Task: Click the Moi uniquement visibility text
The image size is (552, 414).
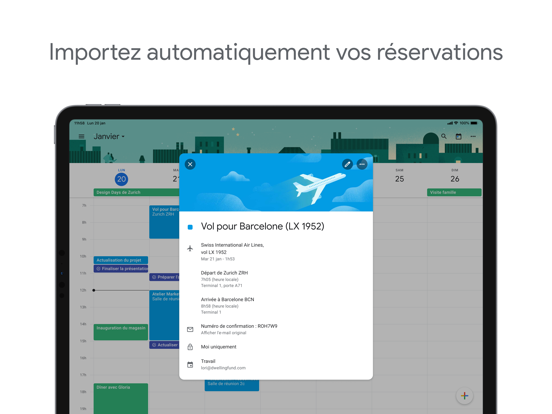Action: point(219,347)
